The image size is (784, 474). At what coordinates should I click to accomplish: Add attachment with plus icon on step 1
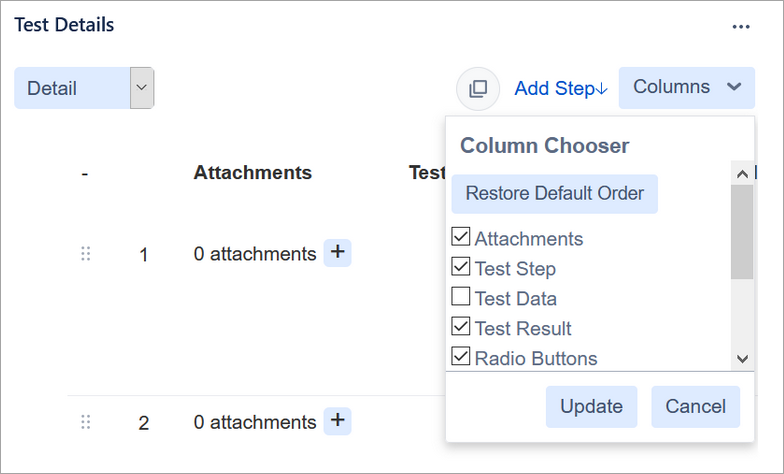338,252
